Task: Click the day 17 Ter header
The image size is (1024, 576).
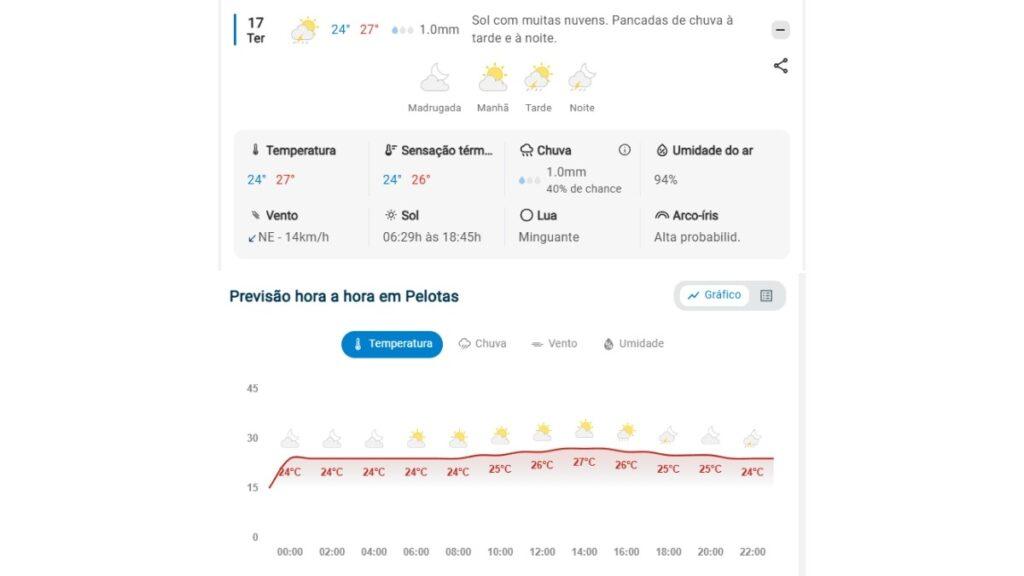Action: pos(256,30)
